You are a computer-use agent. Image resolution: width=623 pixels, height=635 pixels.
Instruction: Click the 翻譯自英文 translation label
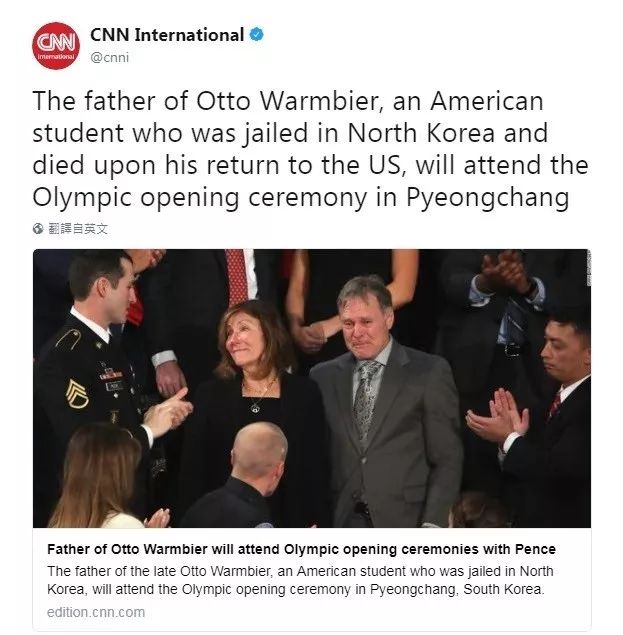pyautogui.click(x=78, y=229)
